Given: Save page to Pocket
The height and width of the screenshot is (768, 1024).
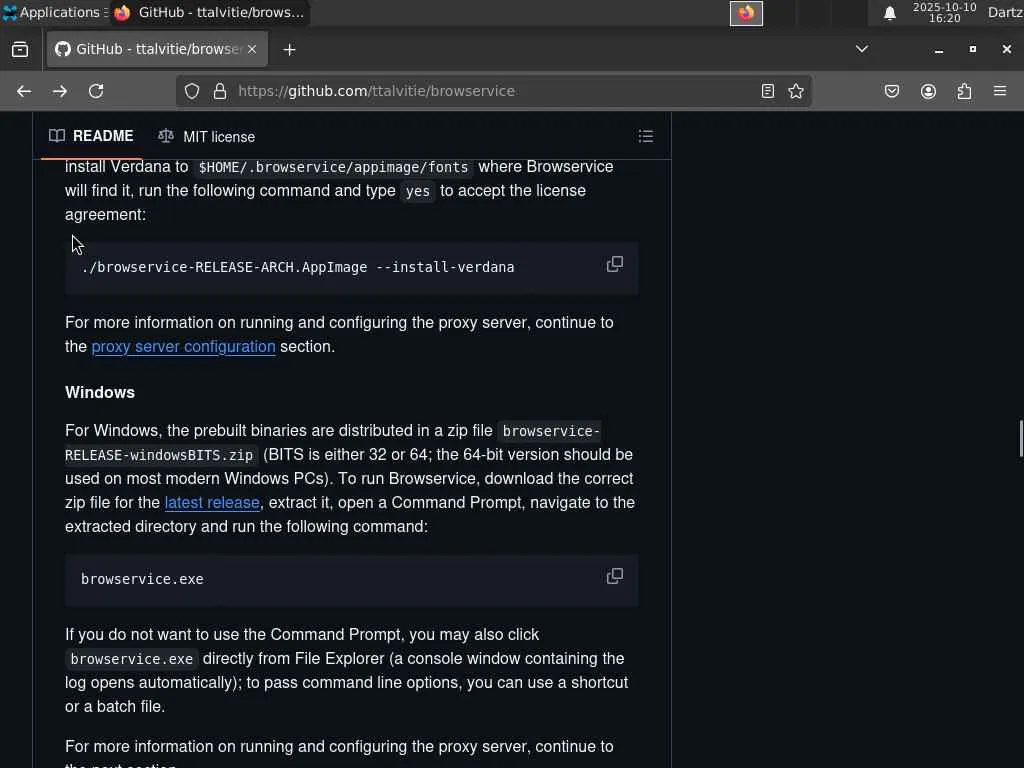Looking at the screenshot, I should [x=892, y=91].
